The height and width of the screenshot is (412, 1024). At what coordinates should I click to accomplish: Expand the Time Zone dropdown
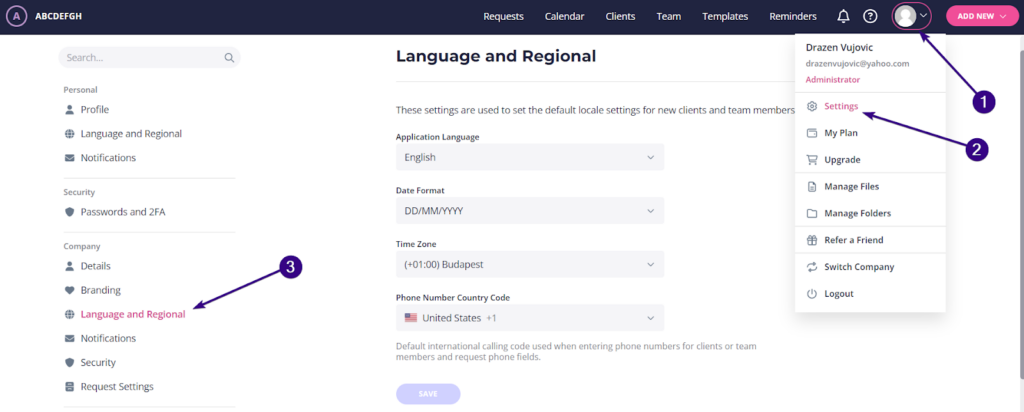click(x=529, y=265)
